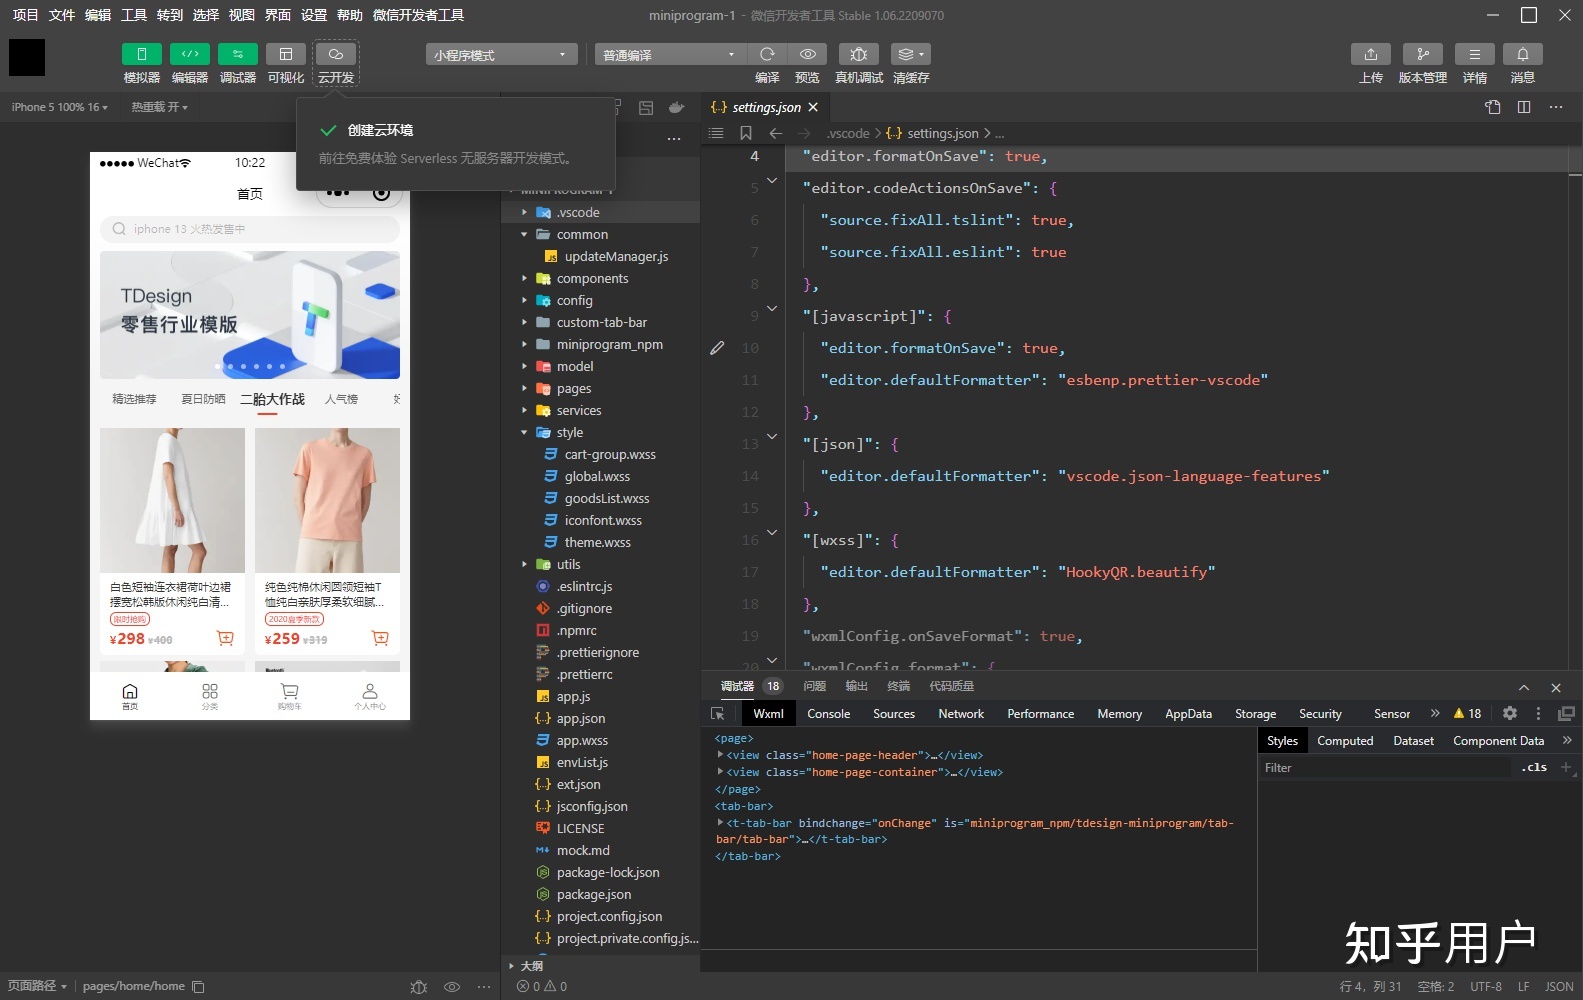Open the 项目 menu
Screen dimensions: 1583x1000
coord(25,15)
